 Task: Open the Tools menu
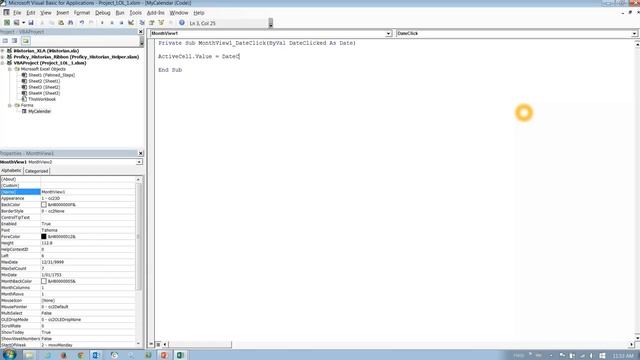click(136, 13)
